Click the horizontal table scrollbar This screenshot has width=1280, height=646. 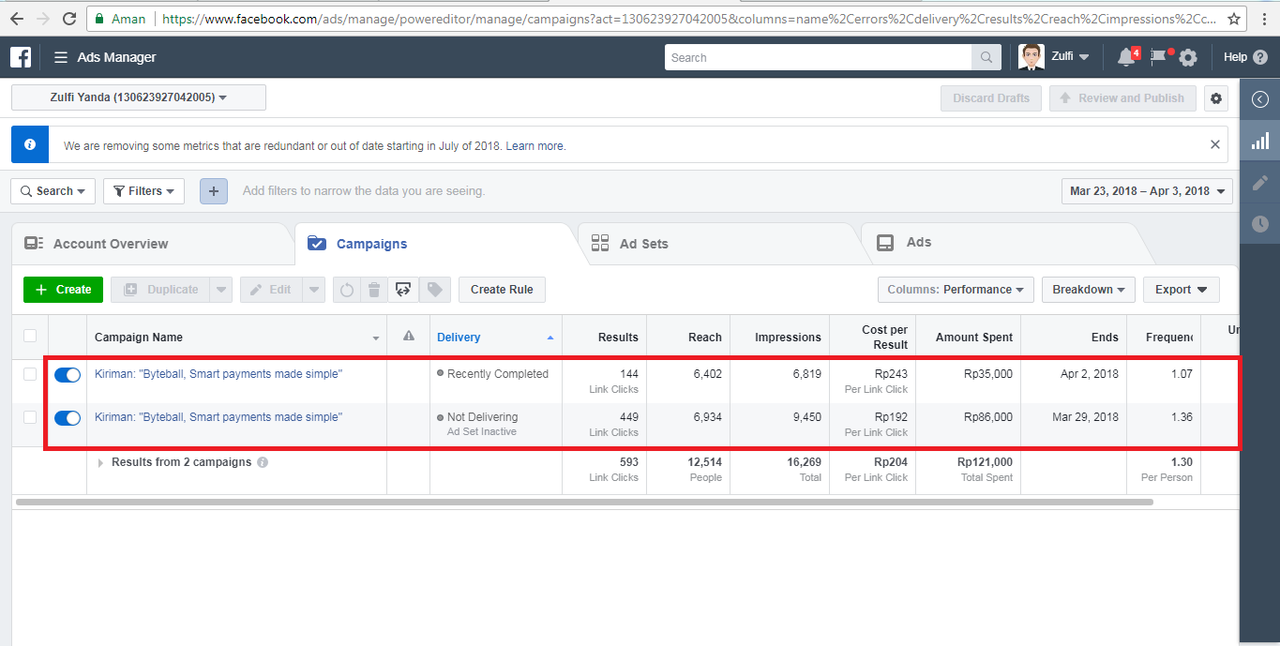584,501
